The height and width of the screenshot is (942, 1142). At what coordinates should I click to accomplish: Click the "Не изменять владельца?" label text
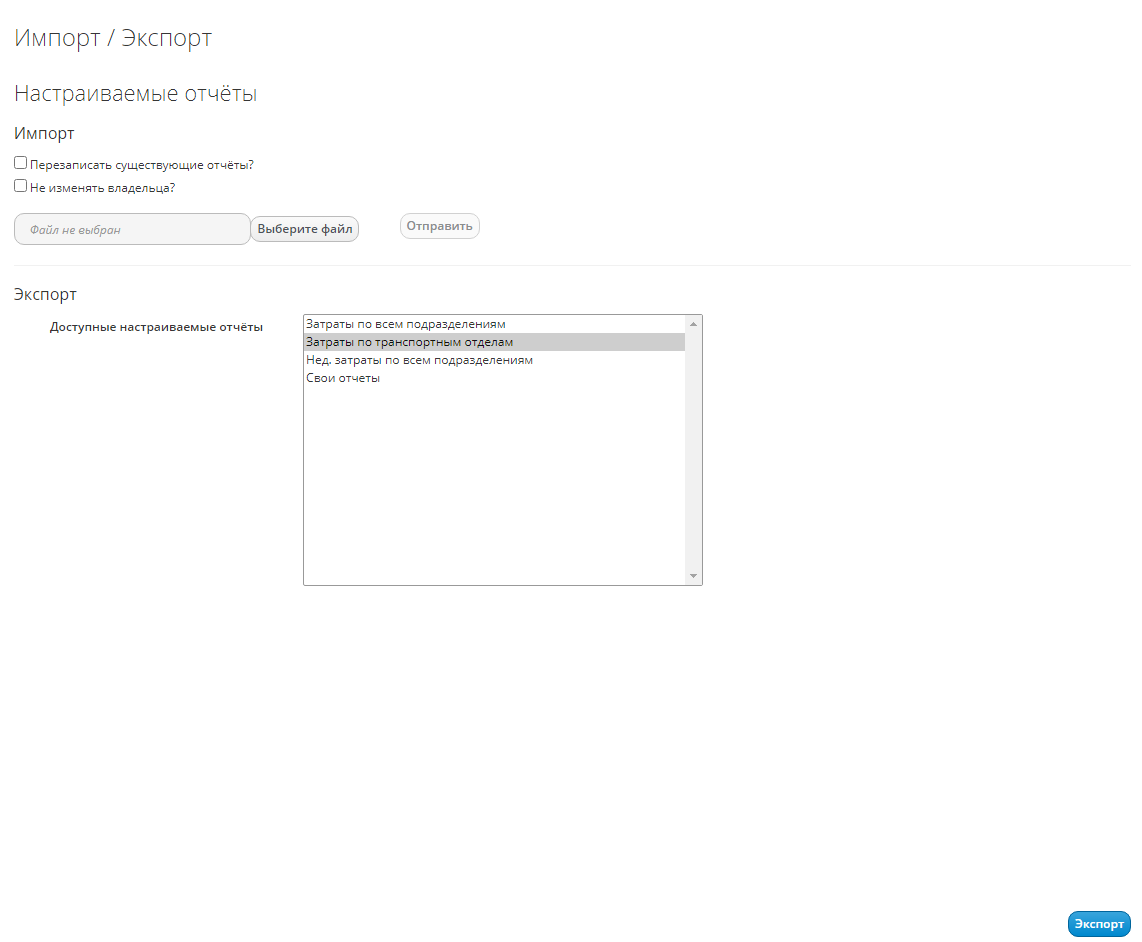(x=103, y=187)
